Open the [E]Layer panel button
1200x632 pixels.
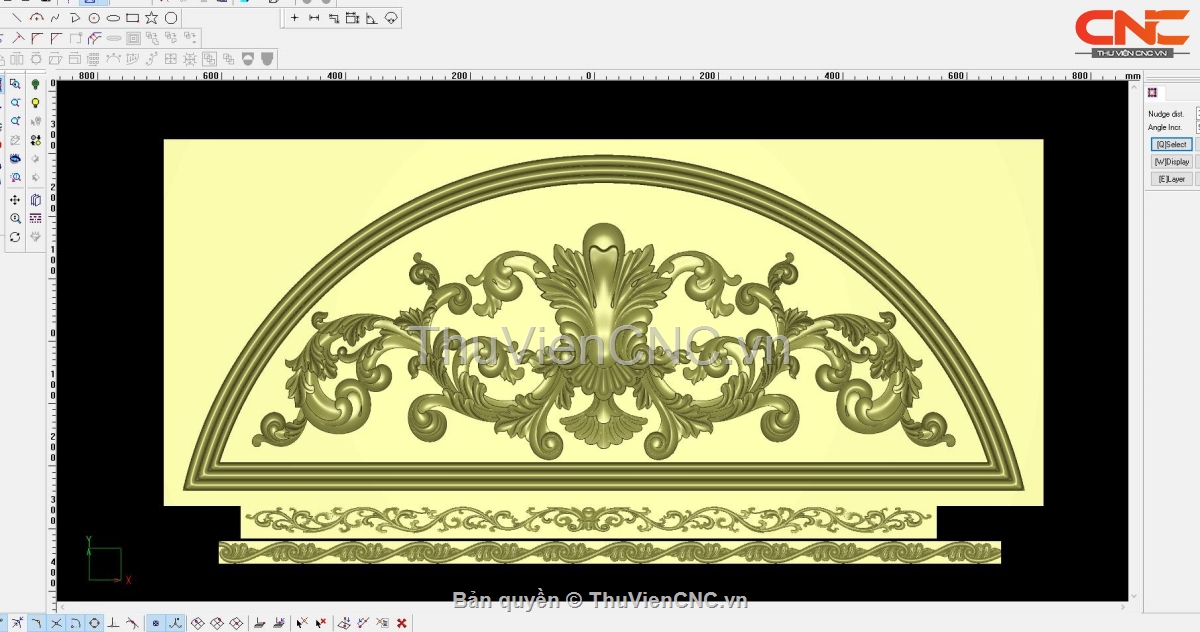pyautogui.click(x=1171, y=179)
